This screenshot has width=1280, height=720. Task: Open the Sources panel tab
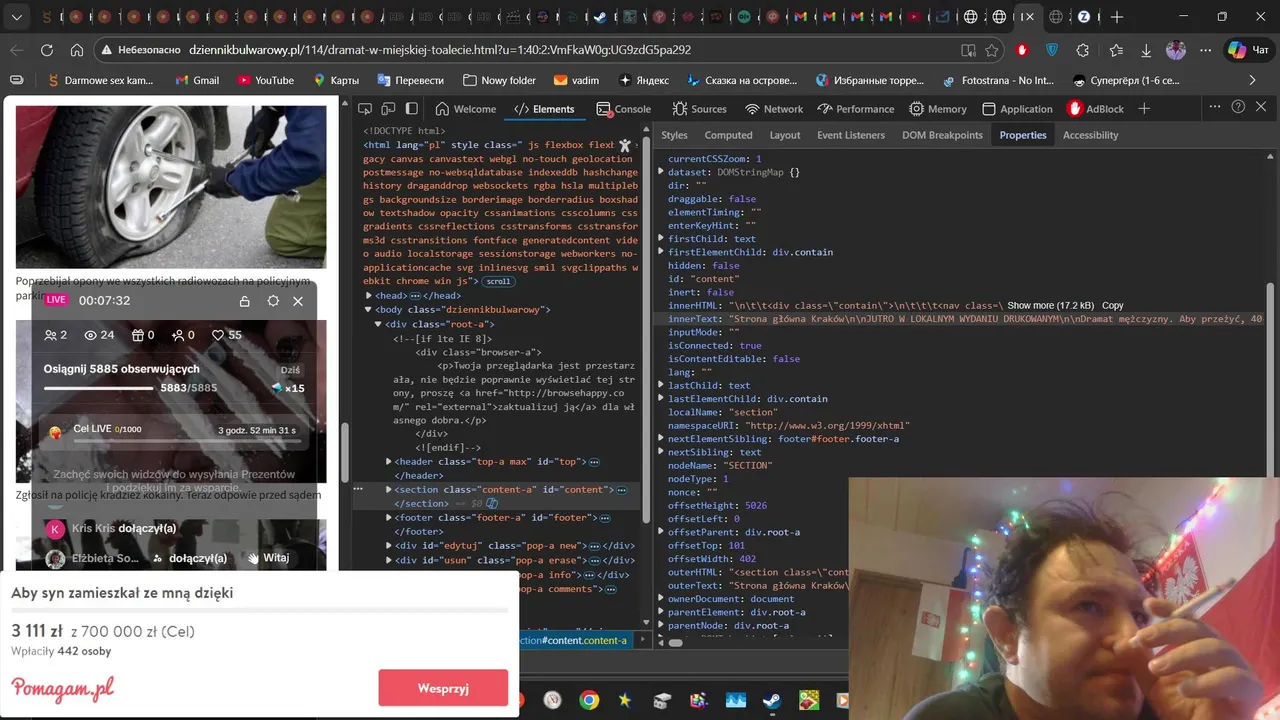pyautogui.click(x=699, y=109)
